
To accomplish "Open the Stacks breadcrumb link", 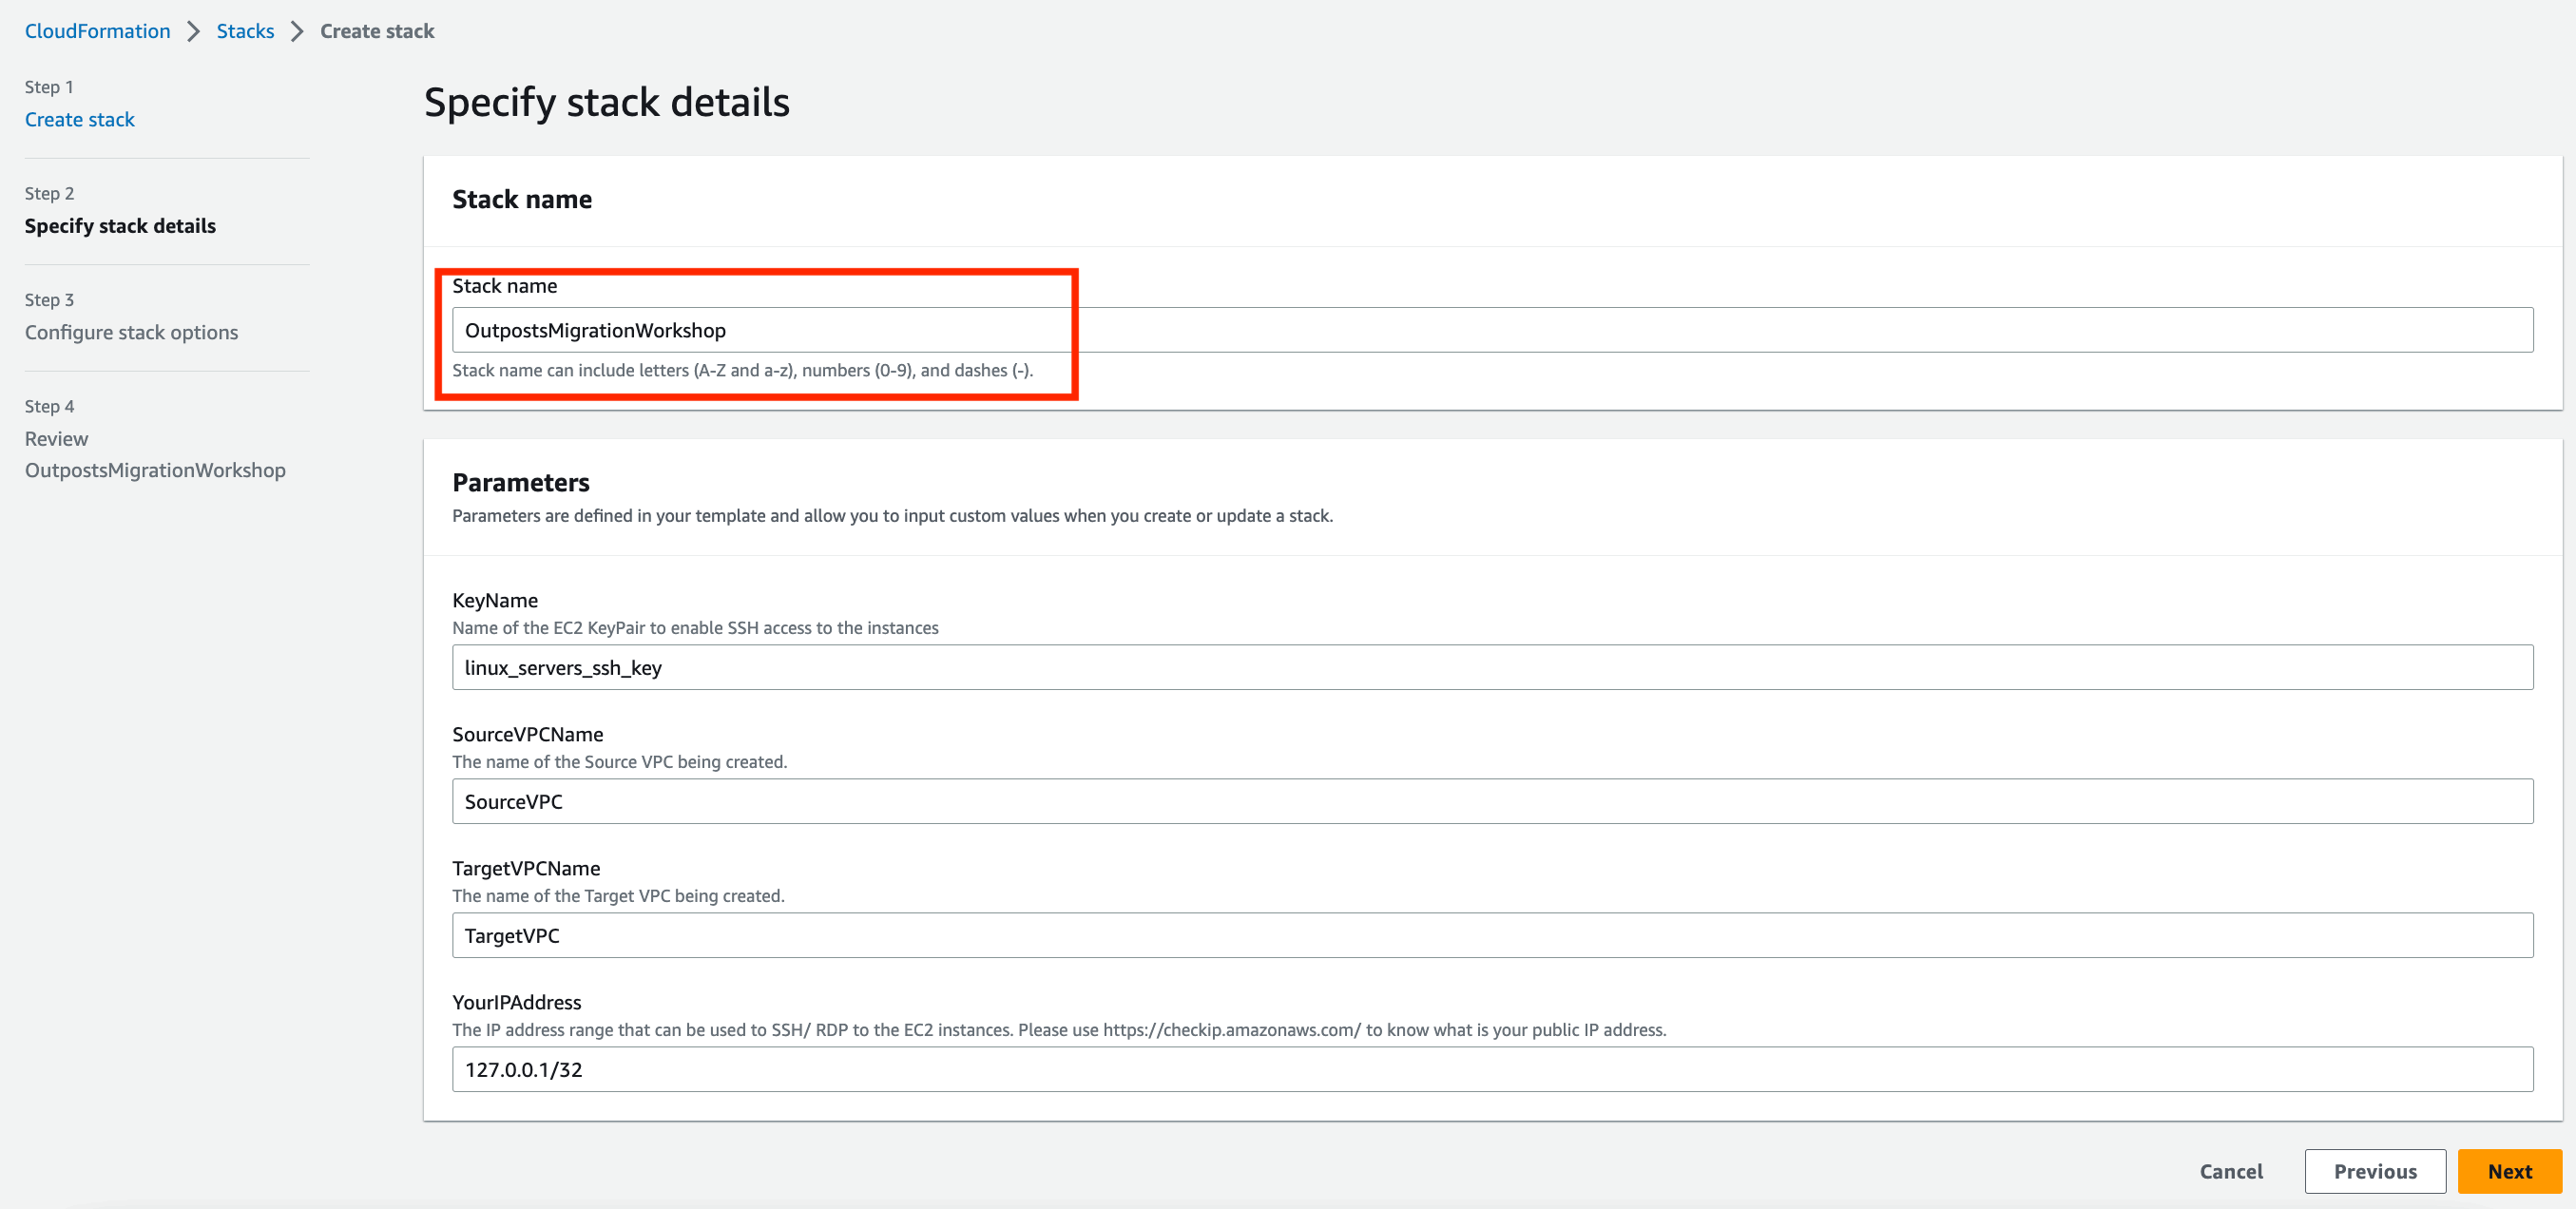I will (245, 31).
